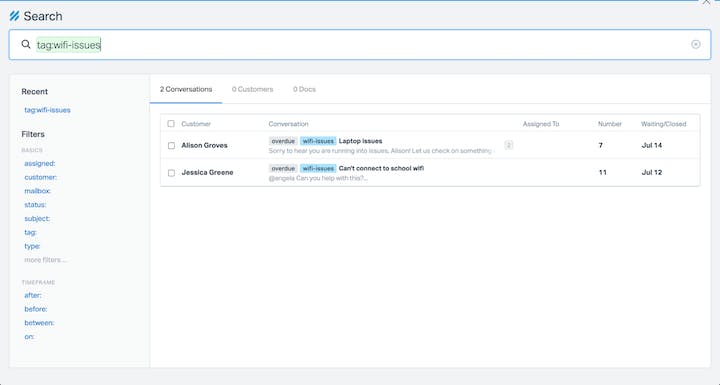Image resolution: width=720 pixels, height=385 pixels.
Task: Click inside the search input field
Action: tap(360, 45)
